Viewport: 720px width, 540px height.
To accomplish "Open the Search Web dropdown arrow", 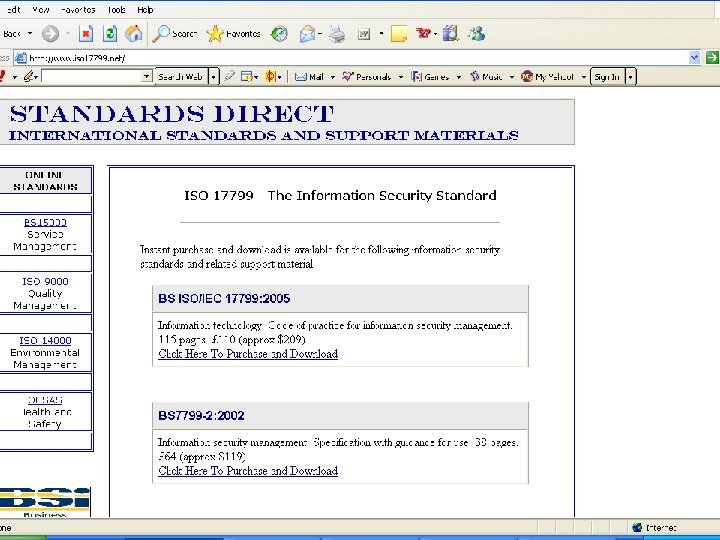I will 214,77.
